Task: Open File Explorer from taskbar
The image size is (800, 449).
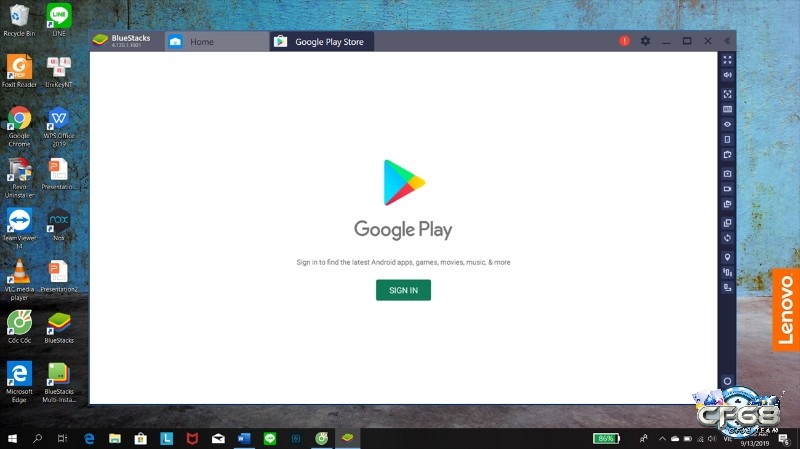Action: click(x=115, y=438)
